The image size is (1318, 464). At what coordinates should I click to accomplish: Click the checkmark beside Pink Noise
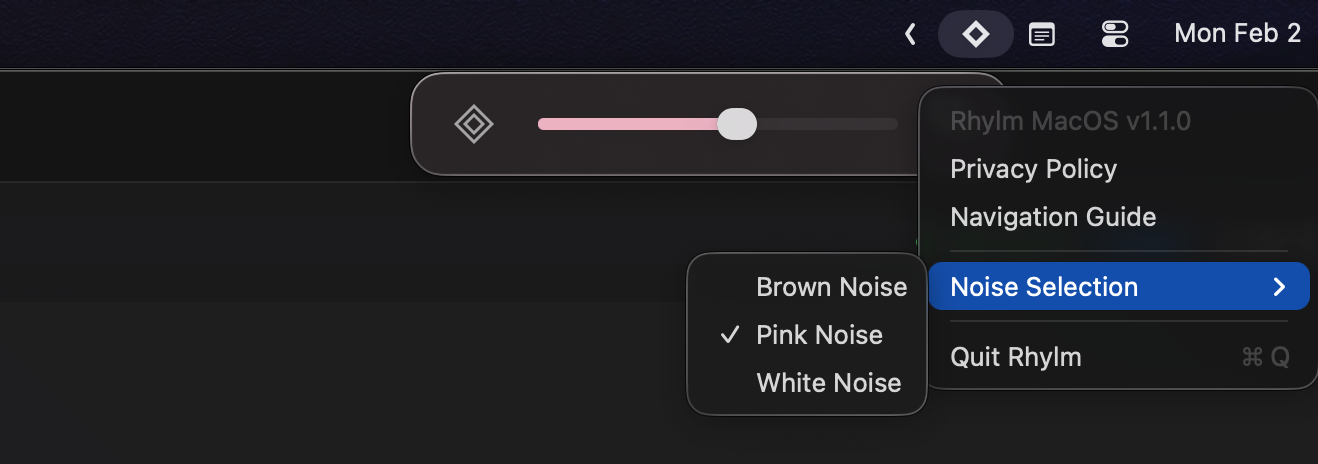click(731, 335)
